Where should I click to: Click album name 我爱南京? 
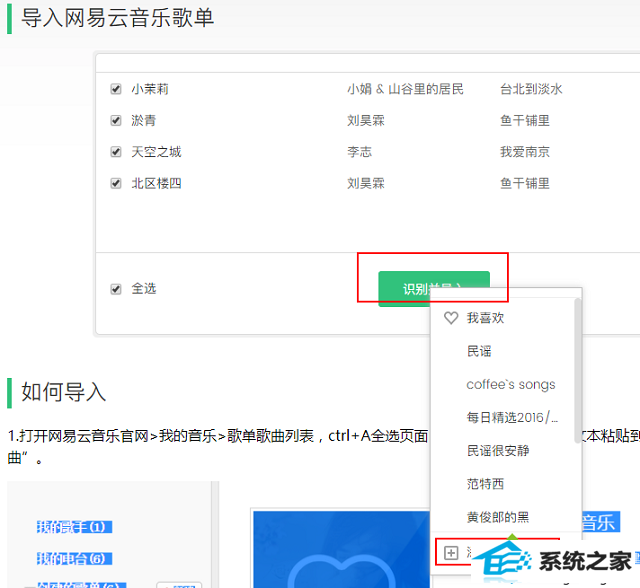(x=525, y=152)
